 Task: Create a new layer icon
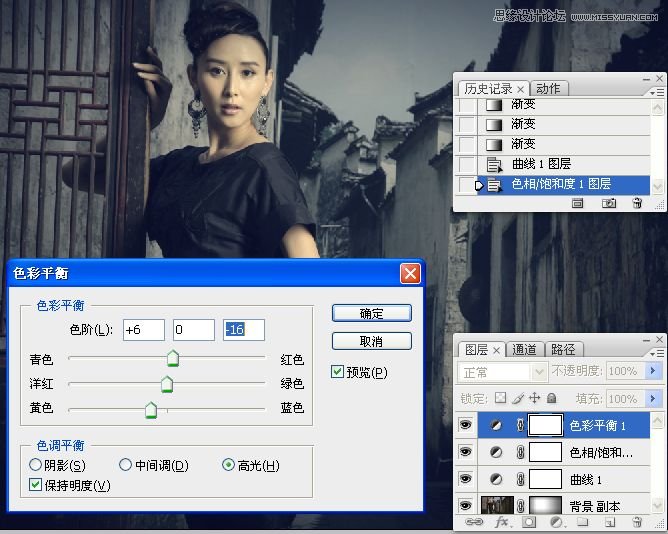click(610, 522)
